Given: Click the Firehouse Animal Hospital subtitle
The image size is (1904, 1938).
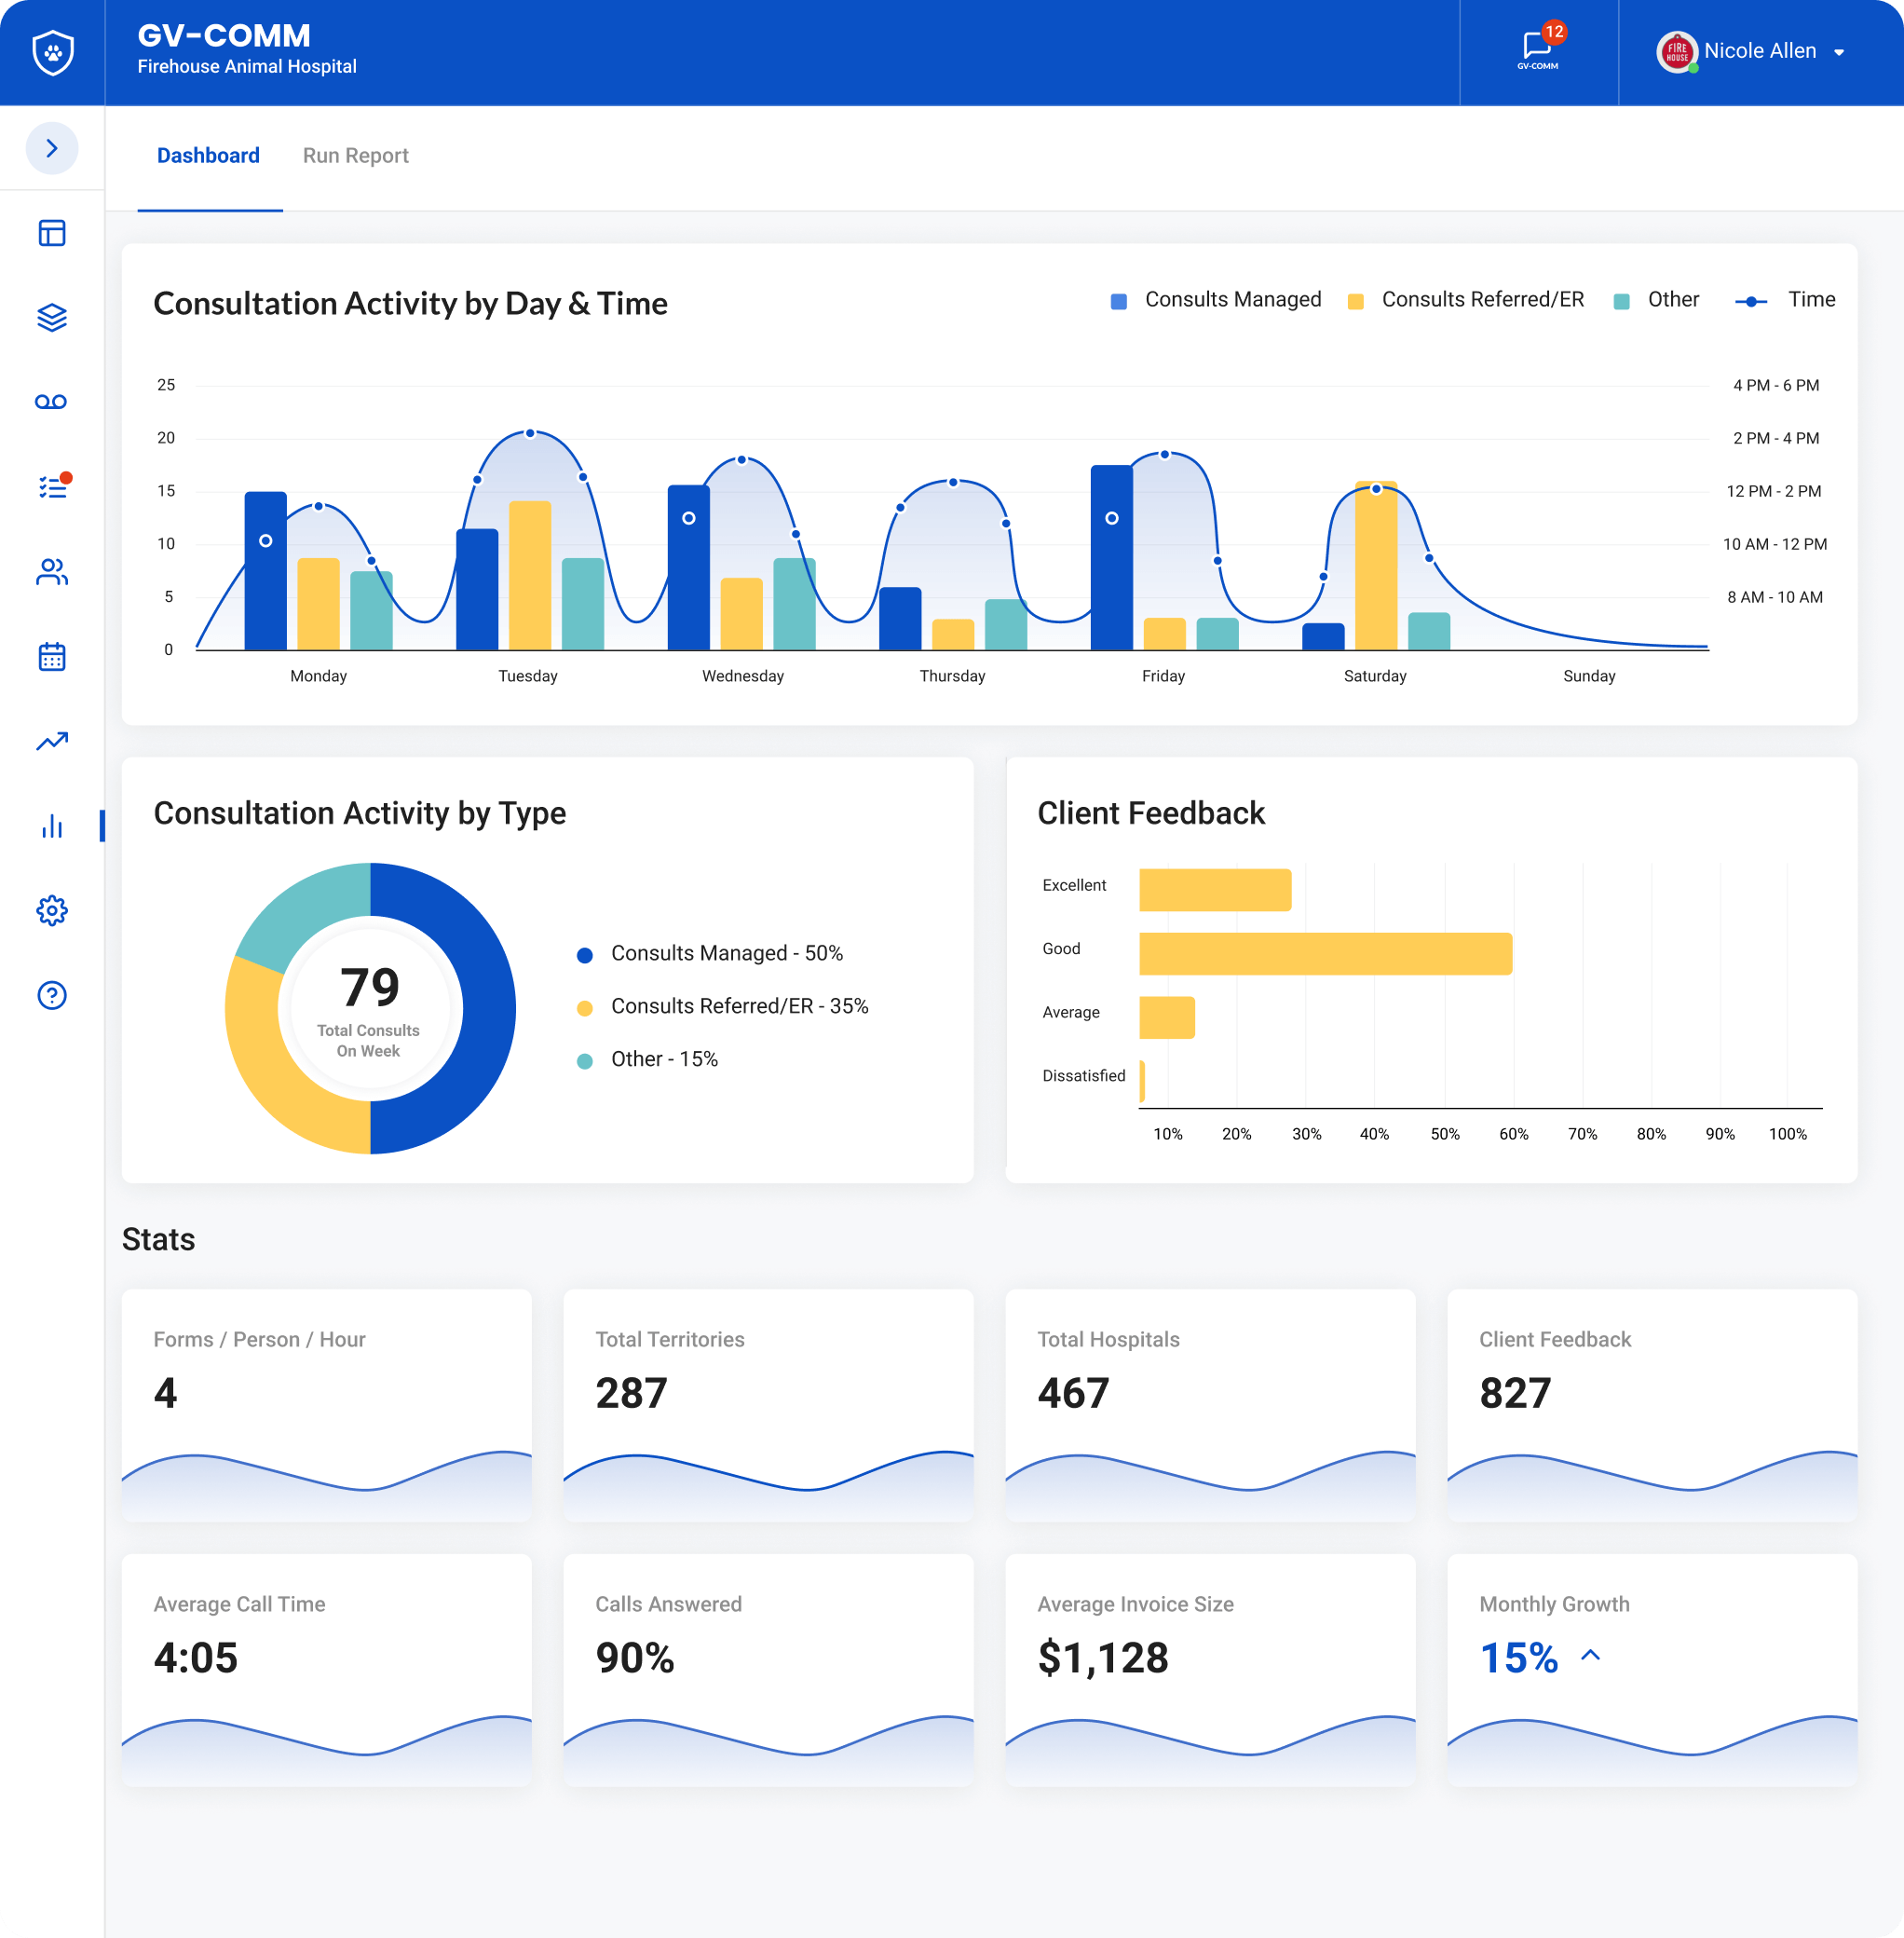Looking at the screenshot, I should pyautogui.click(x=247, y=67).
